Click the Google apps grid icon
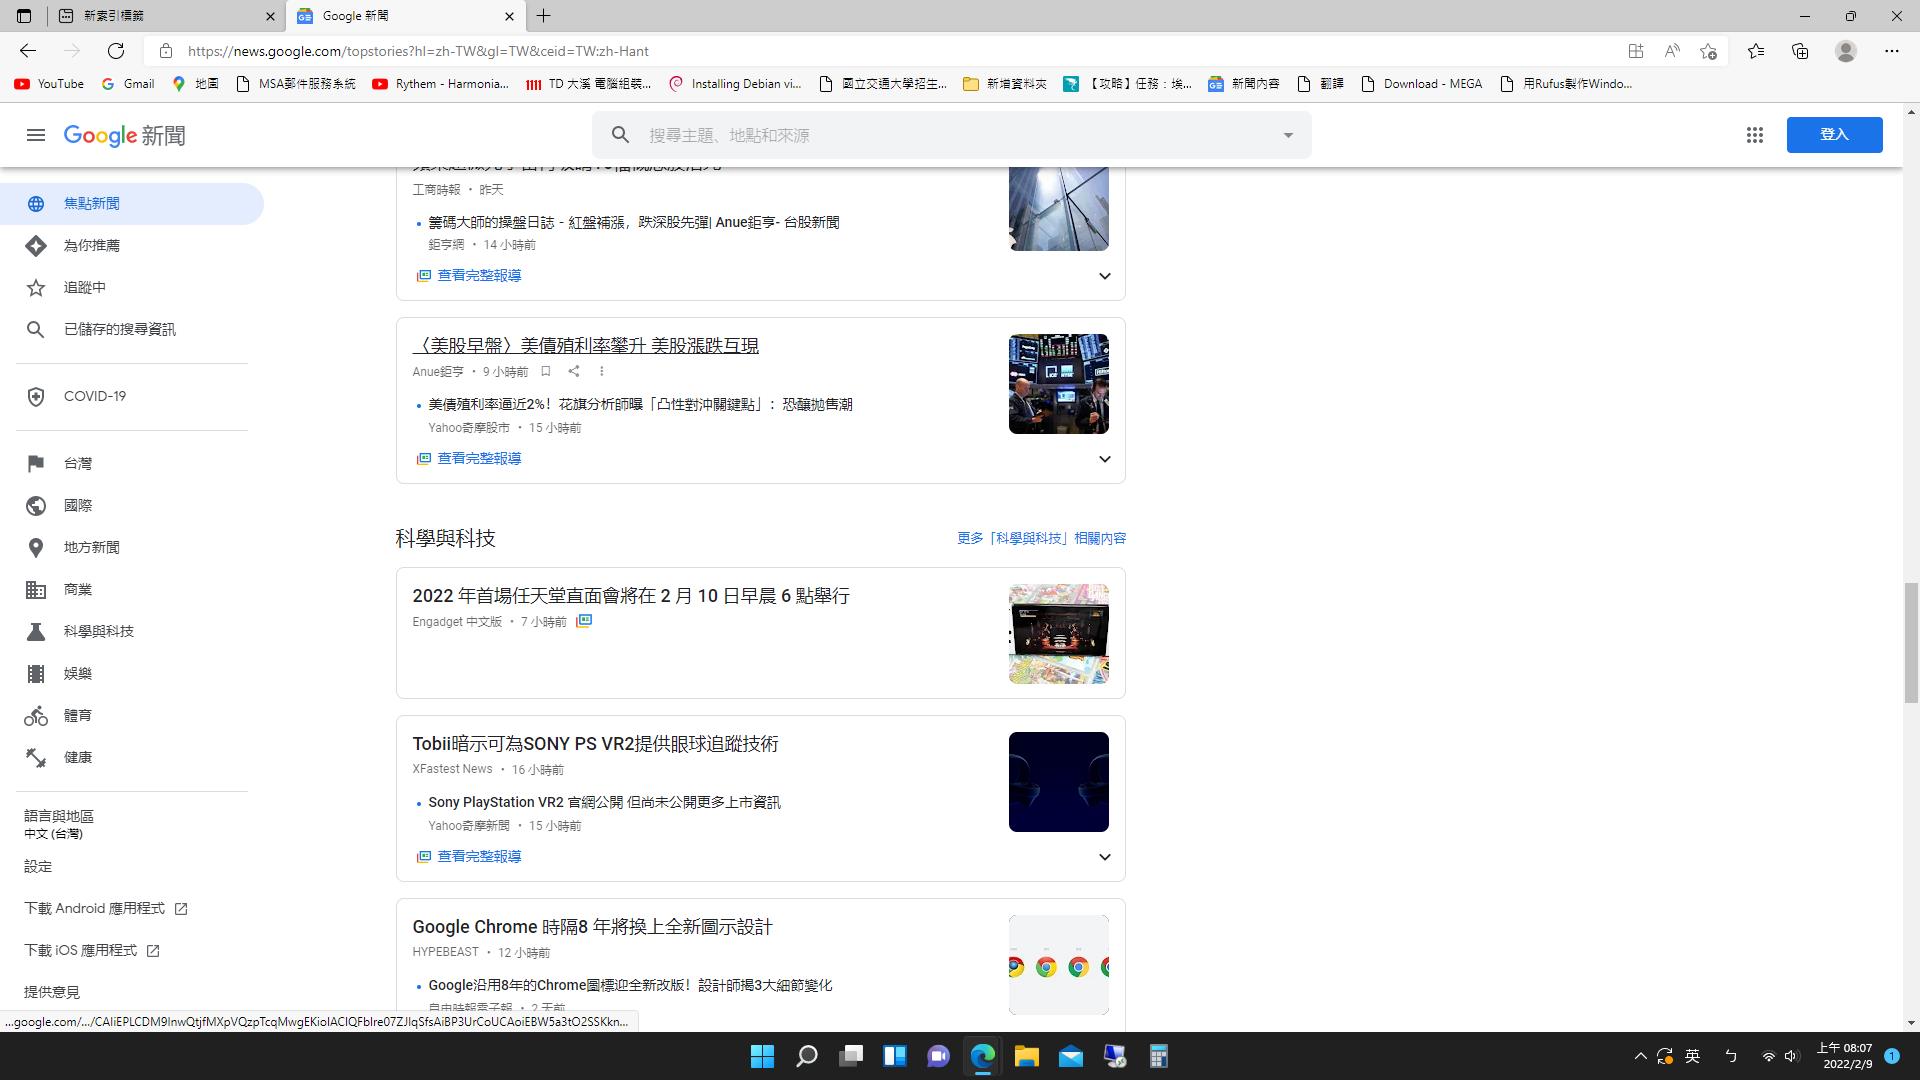 coord(1754,135)
